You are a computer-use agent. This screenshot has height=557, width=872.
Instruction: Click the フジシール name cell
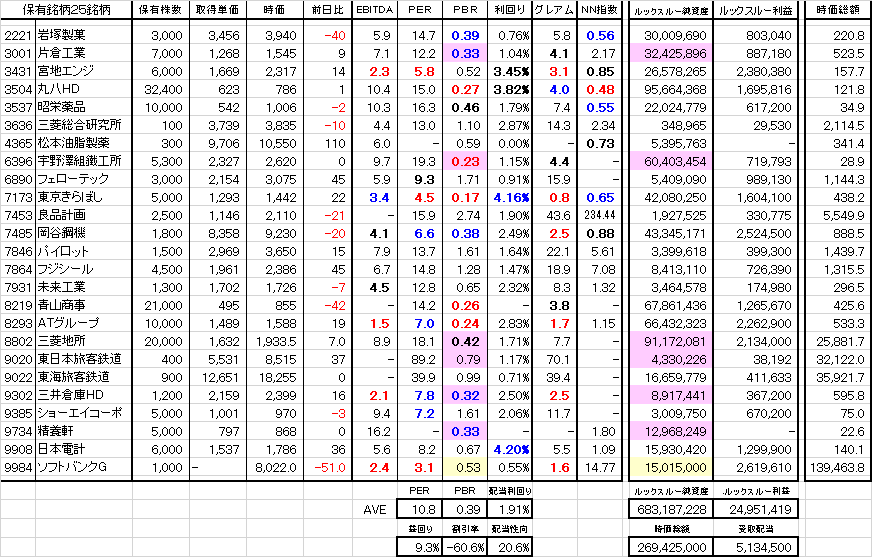pos(65,269)
